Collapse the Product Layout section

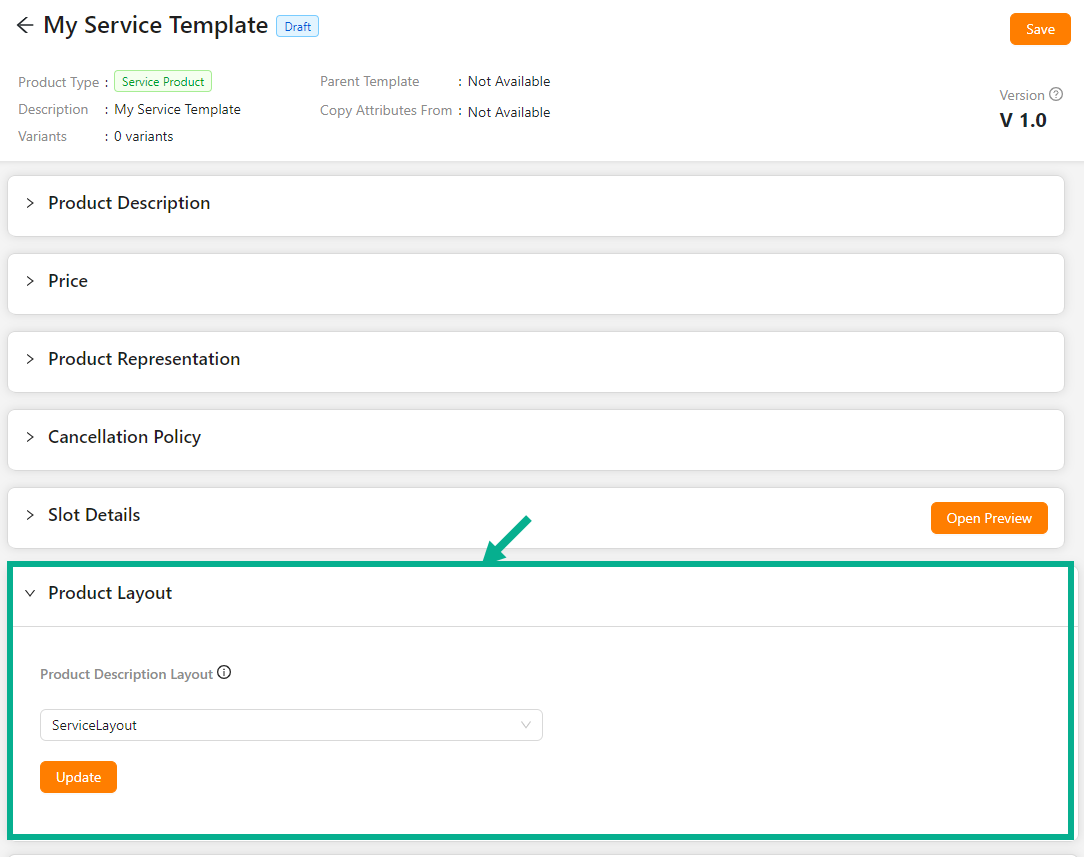[30, 593]
